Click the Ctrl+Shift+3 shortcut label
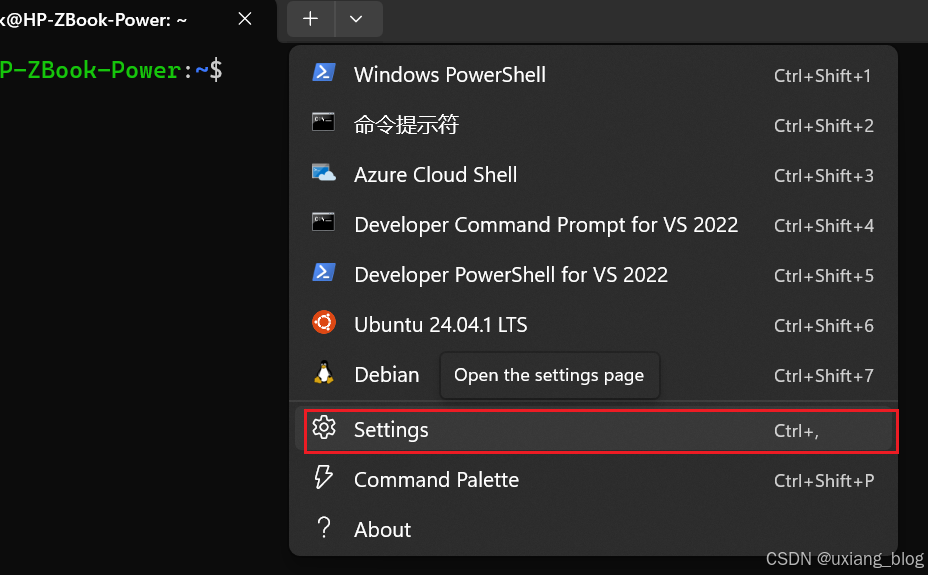Viewport: 928px width, 575px height. click(824, 176)
